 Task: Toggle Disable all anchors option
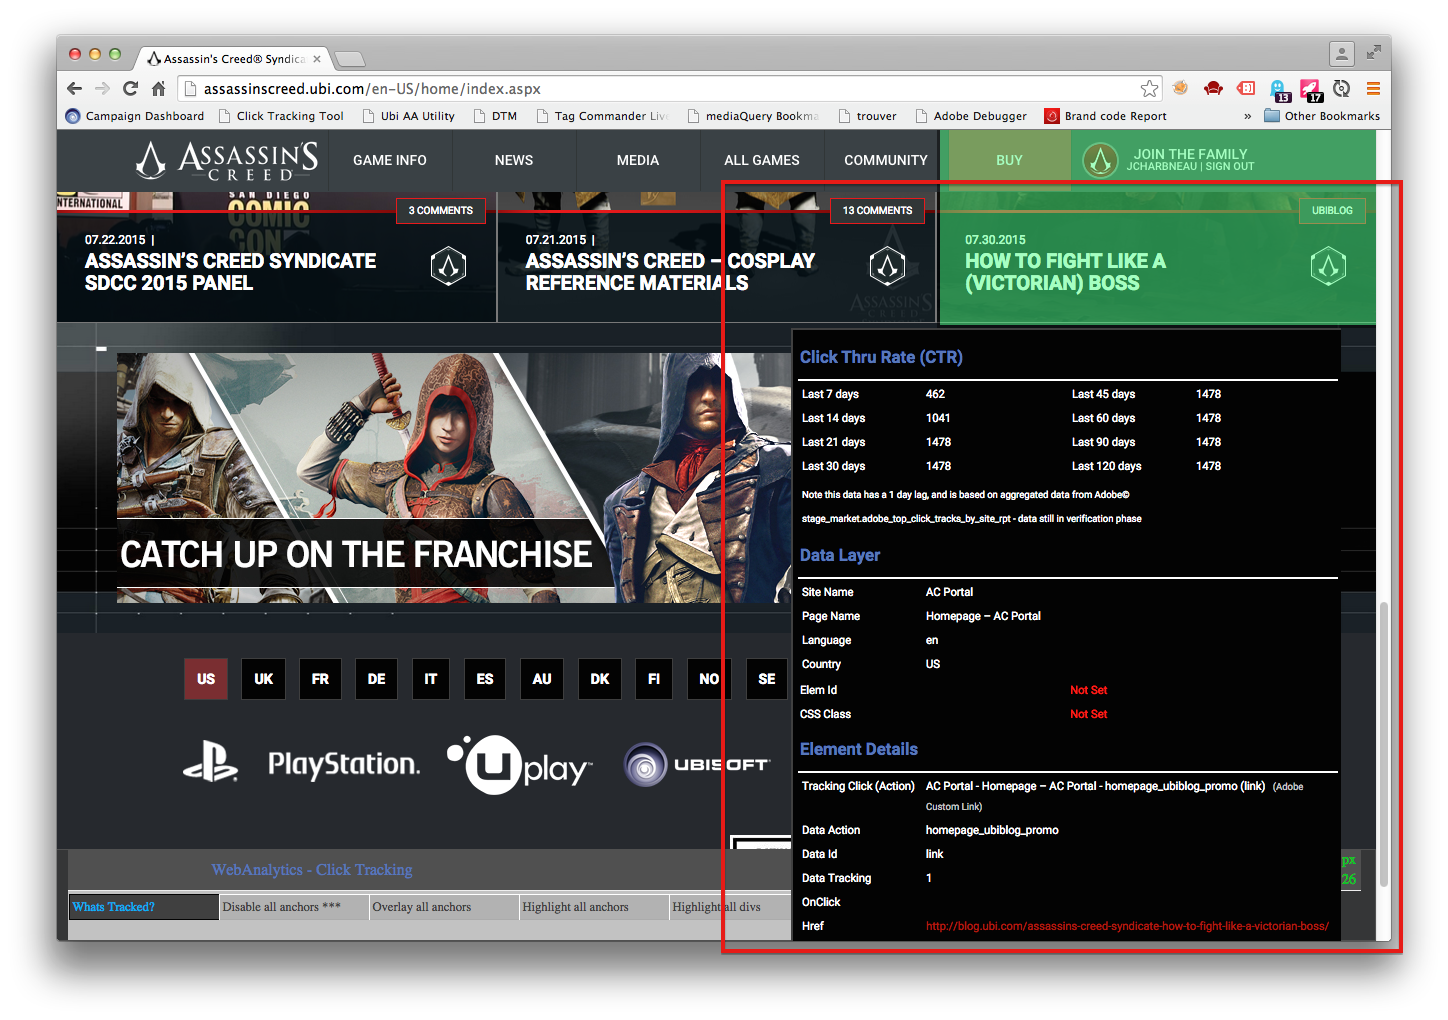[282, 907]
